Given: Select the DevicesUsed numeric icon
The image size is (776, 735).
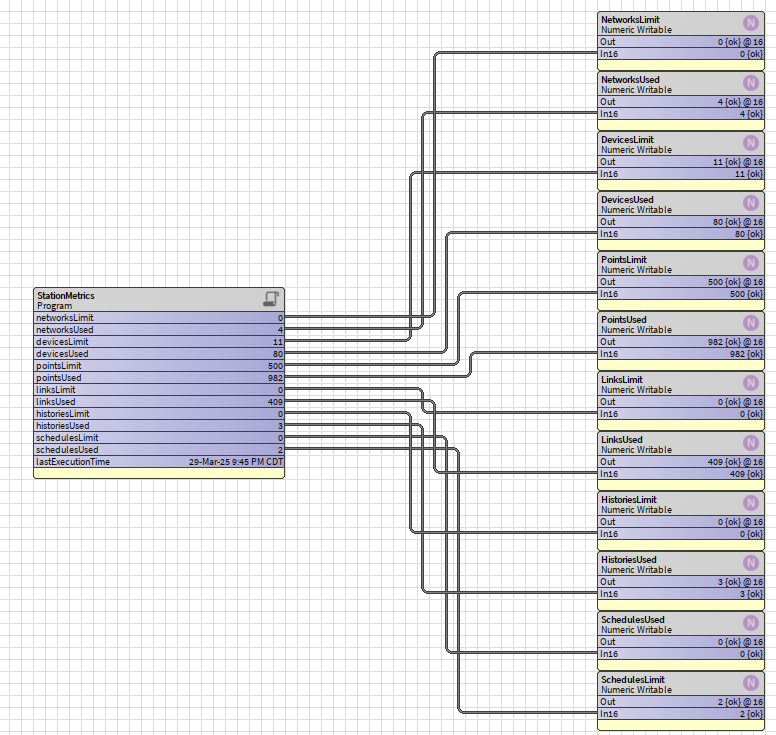Looking at the screenshot, I should point(750,203).
